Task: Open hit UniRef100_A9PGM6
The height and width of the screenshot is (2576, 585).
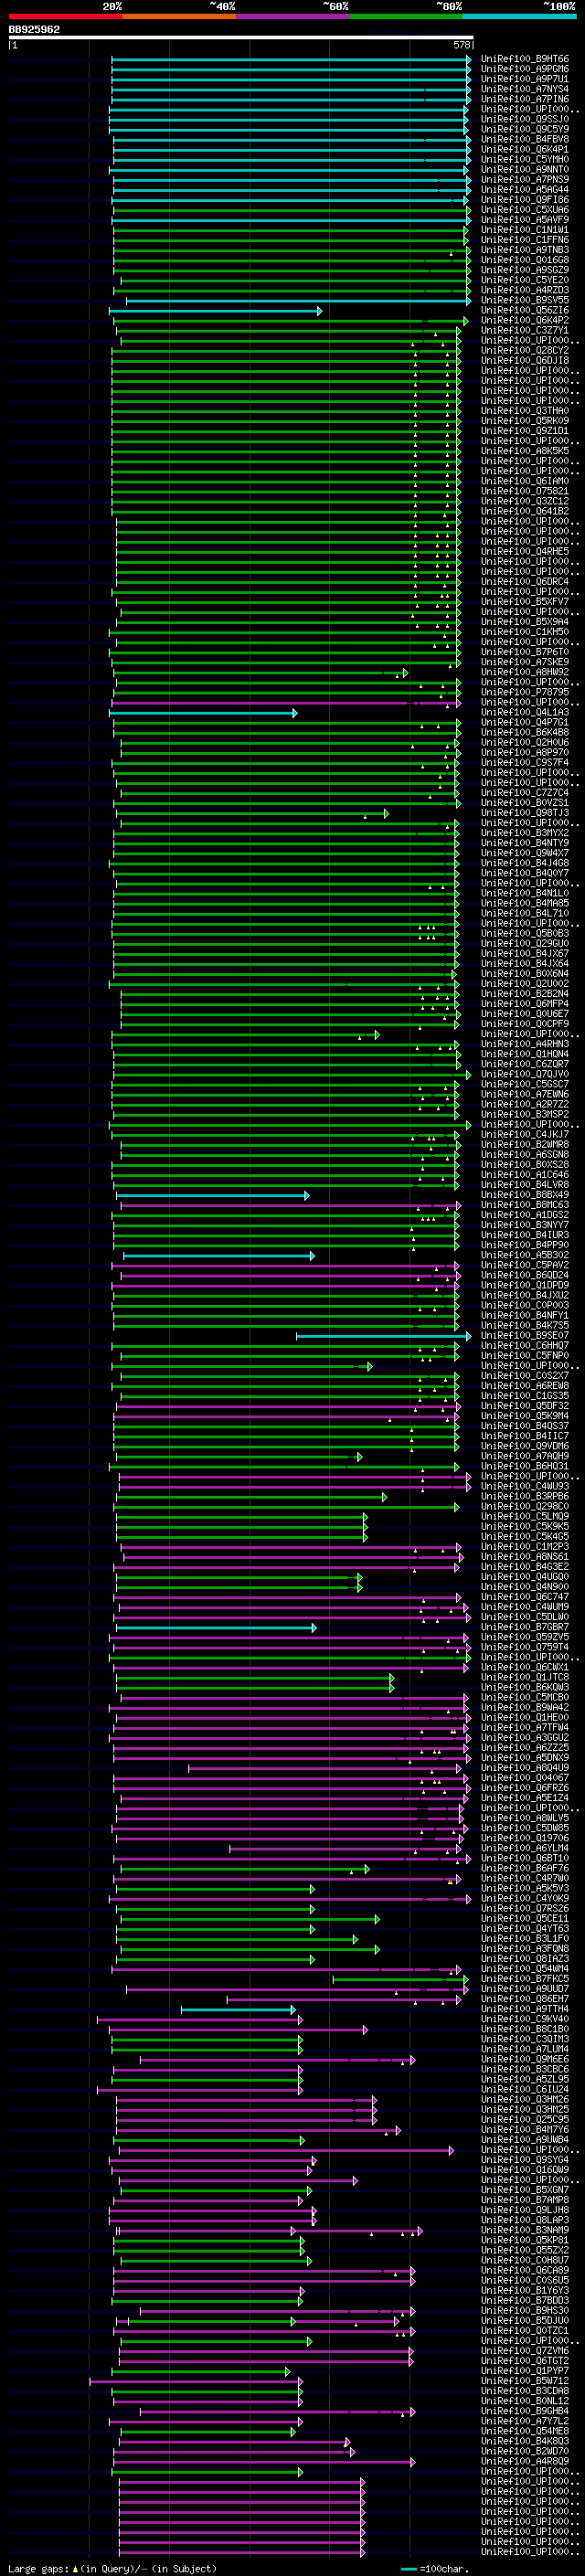Action: [525, 69]
